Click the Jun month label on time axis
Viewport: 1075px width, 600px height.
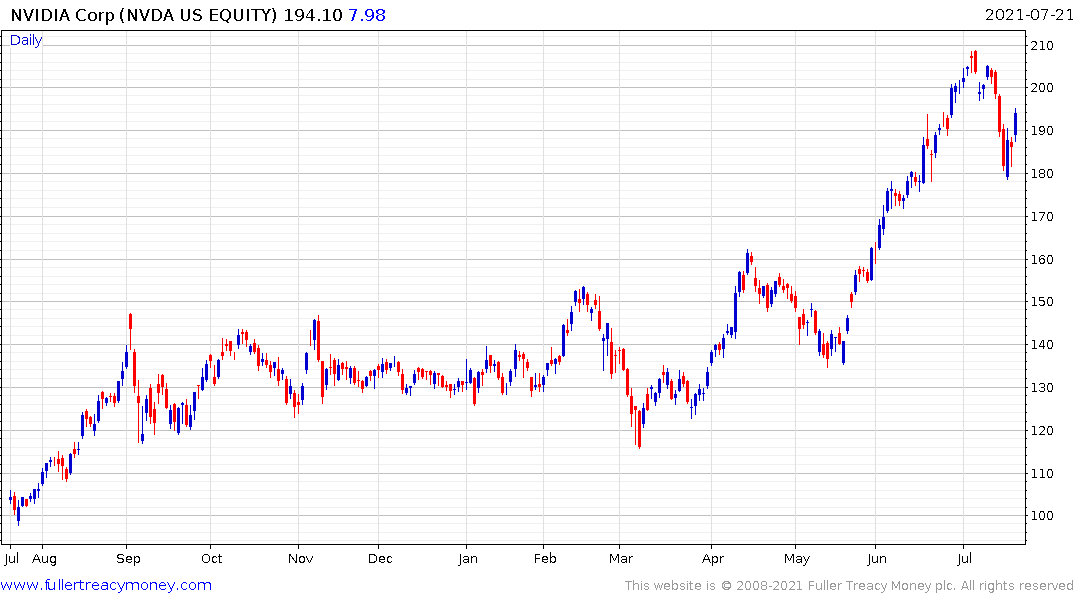877,559
